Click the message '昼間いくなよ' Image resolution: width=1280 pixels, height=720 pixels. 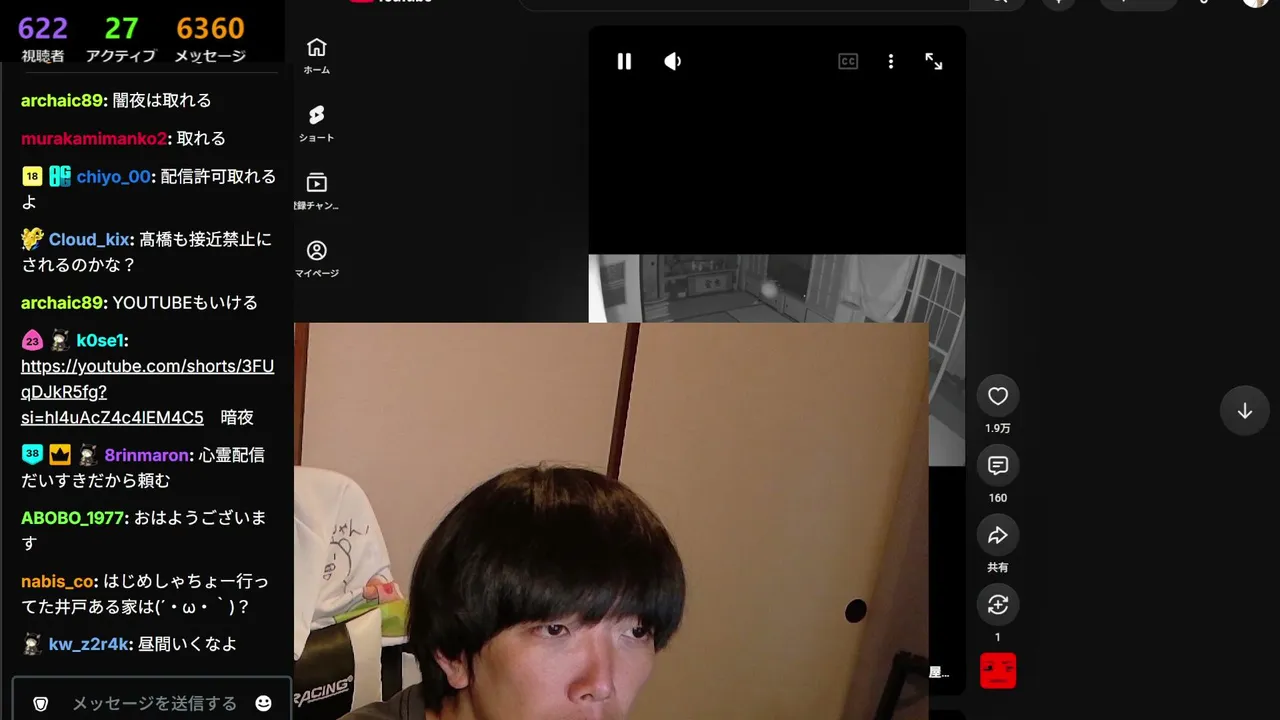point(188,645)
